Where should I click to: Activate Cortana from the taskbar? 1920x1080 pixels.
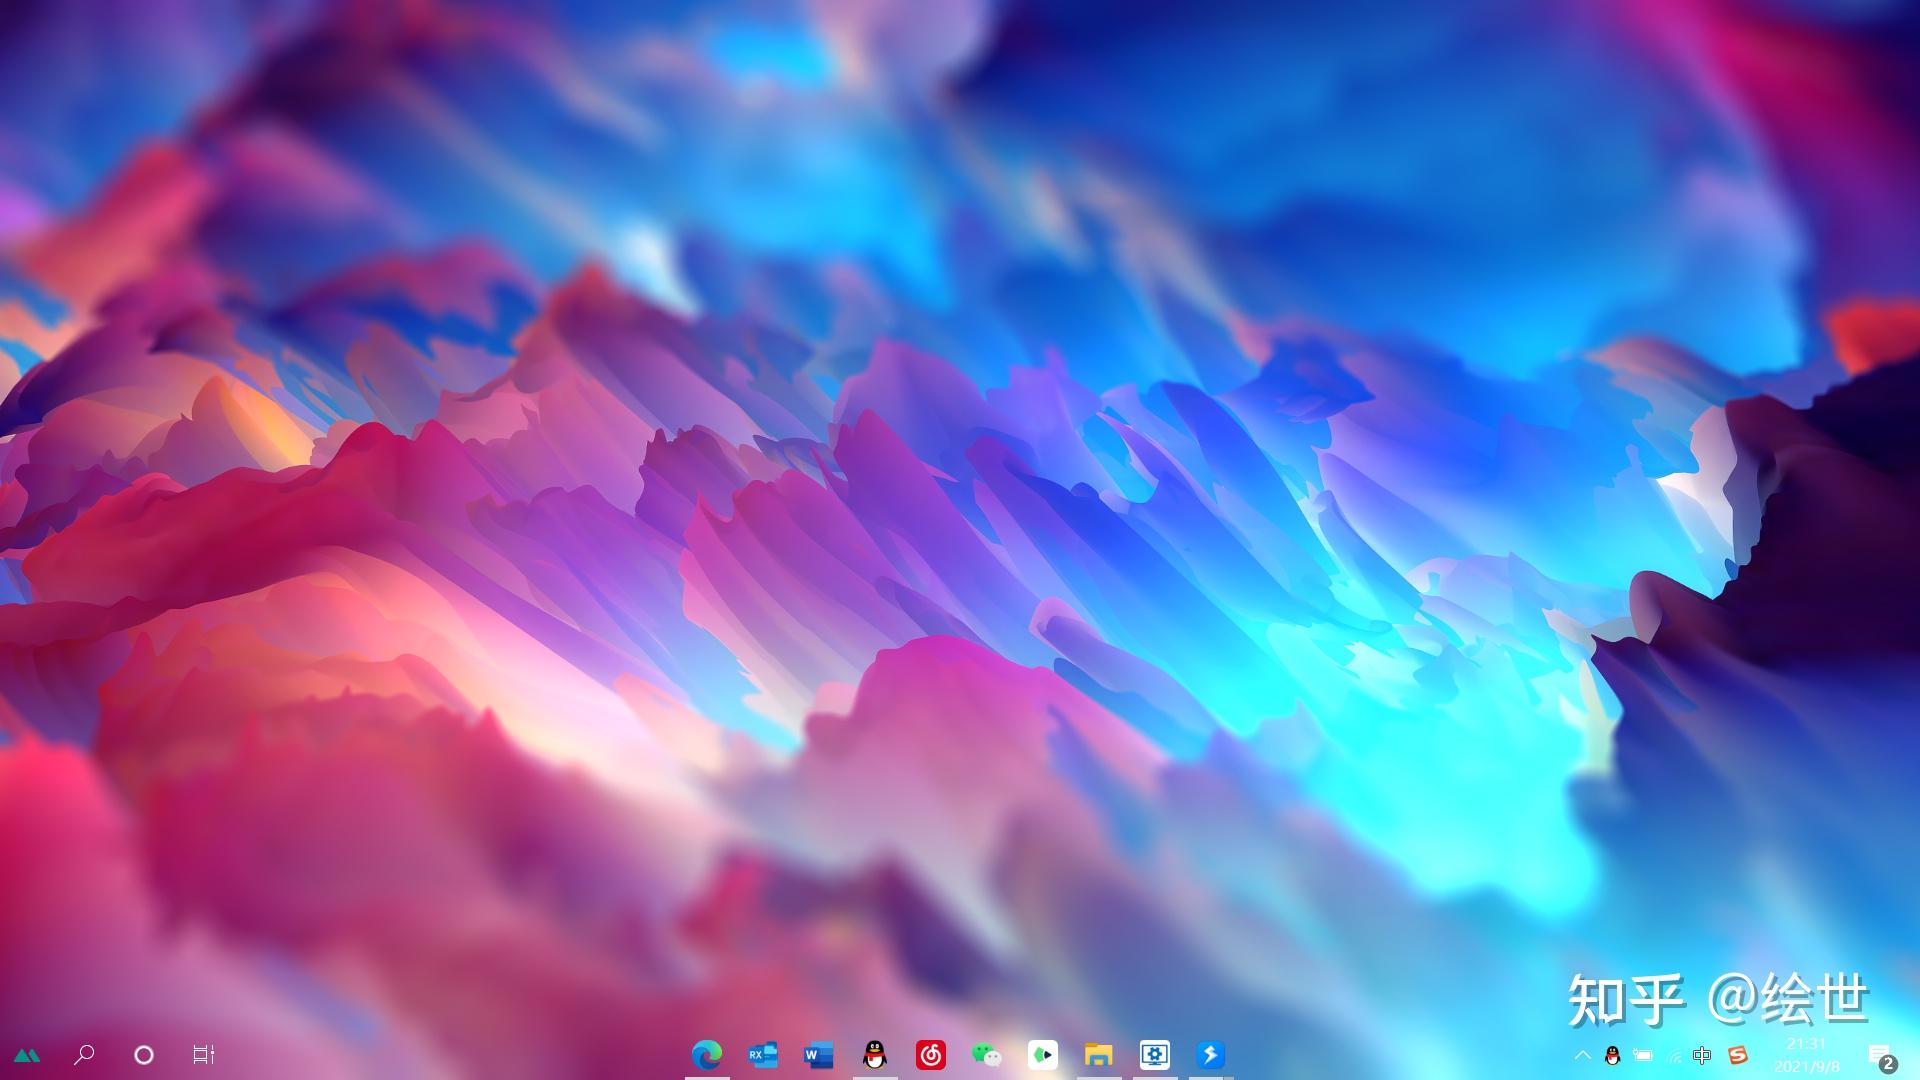click(x=145, y=1055)
